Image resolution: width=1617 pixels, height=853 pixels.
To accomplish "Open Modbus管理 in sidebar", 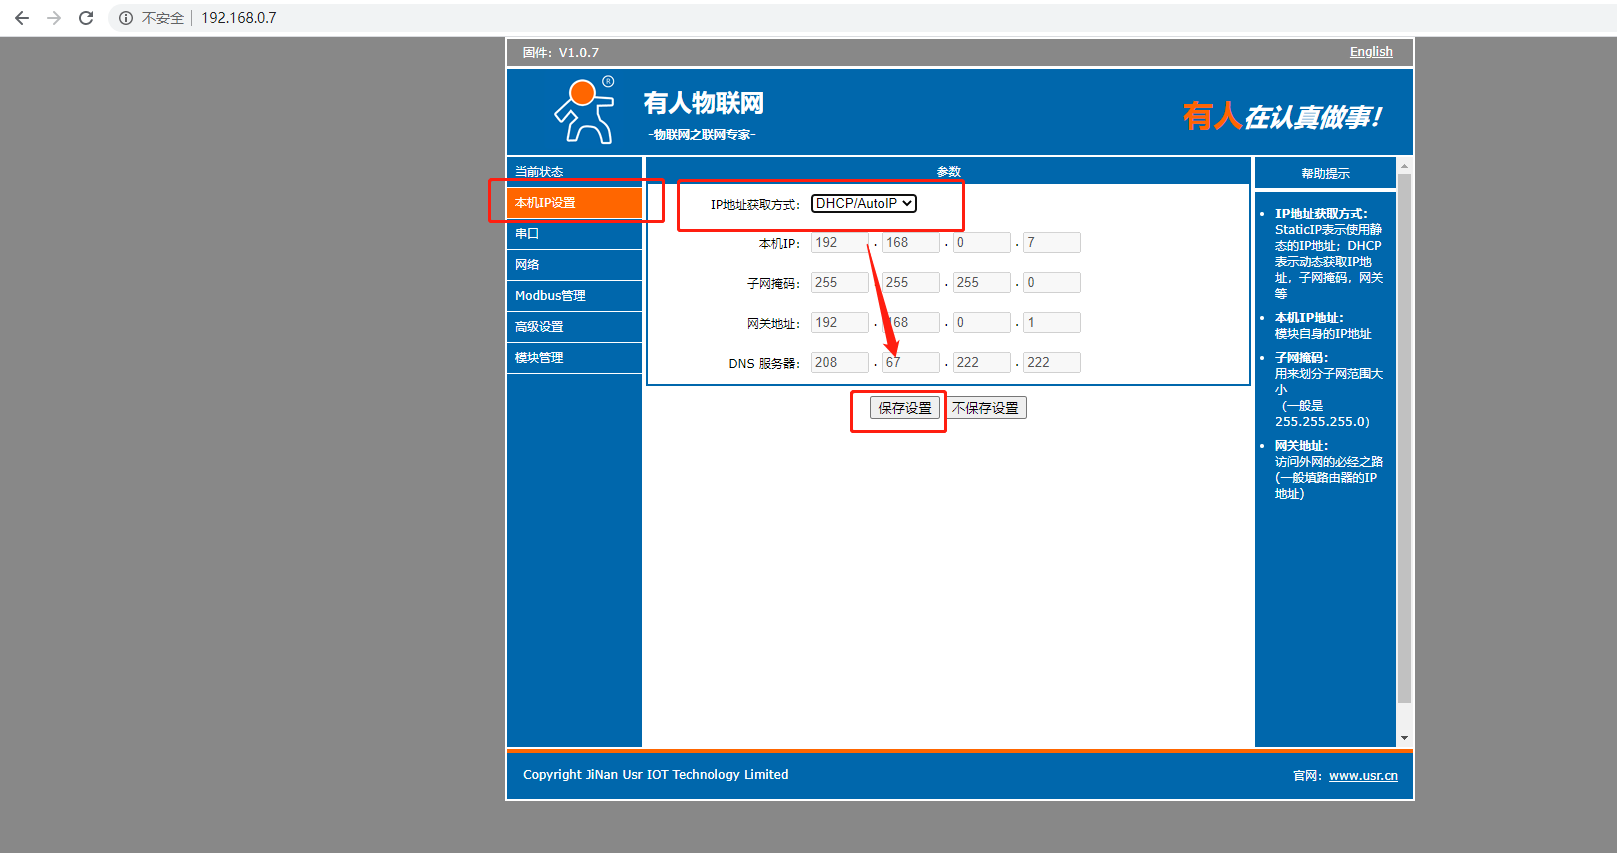I will click(550, 296).
